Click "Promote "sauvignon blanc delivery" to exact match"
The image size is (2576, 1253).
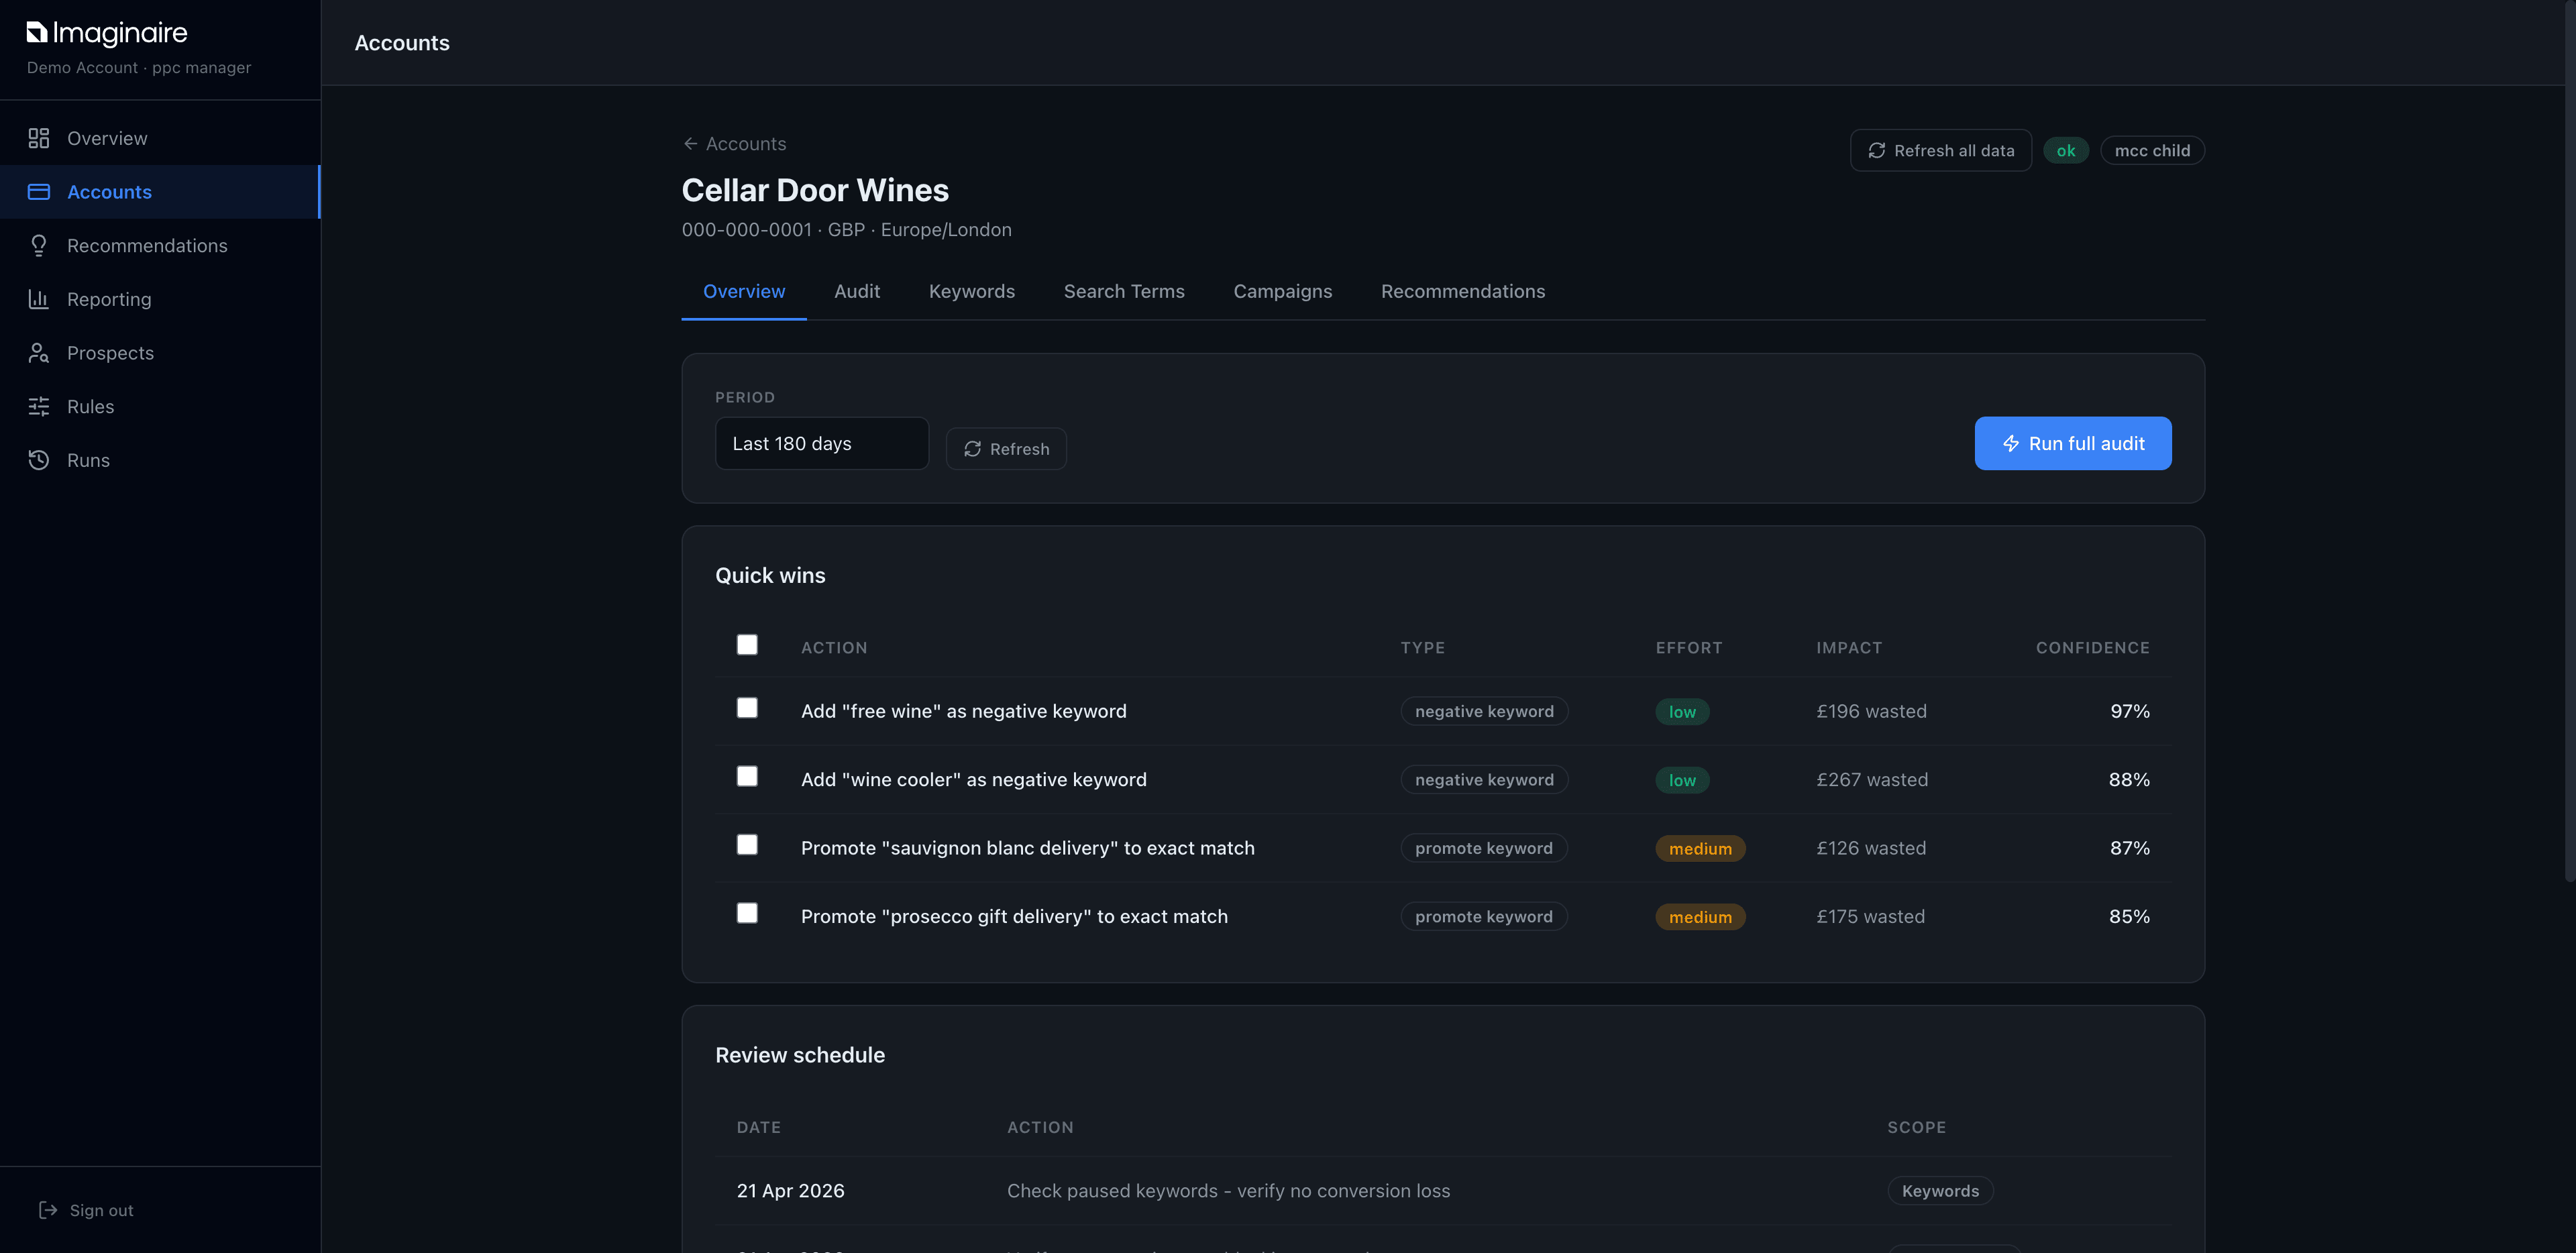pos(1028,848)
